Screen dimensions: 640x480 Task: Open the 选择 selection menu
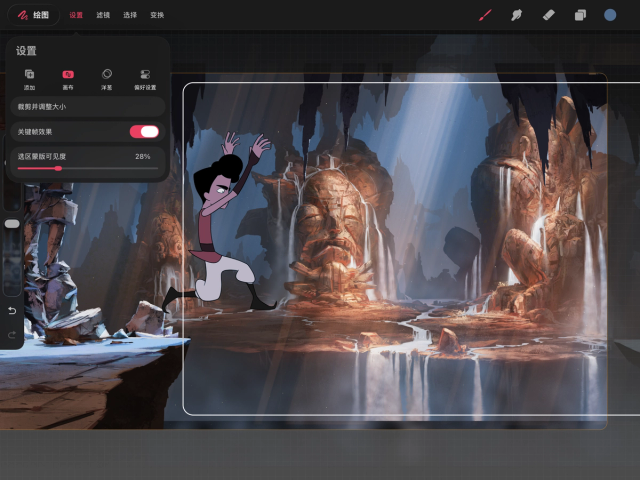pos(130,15)
